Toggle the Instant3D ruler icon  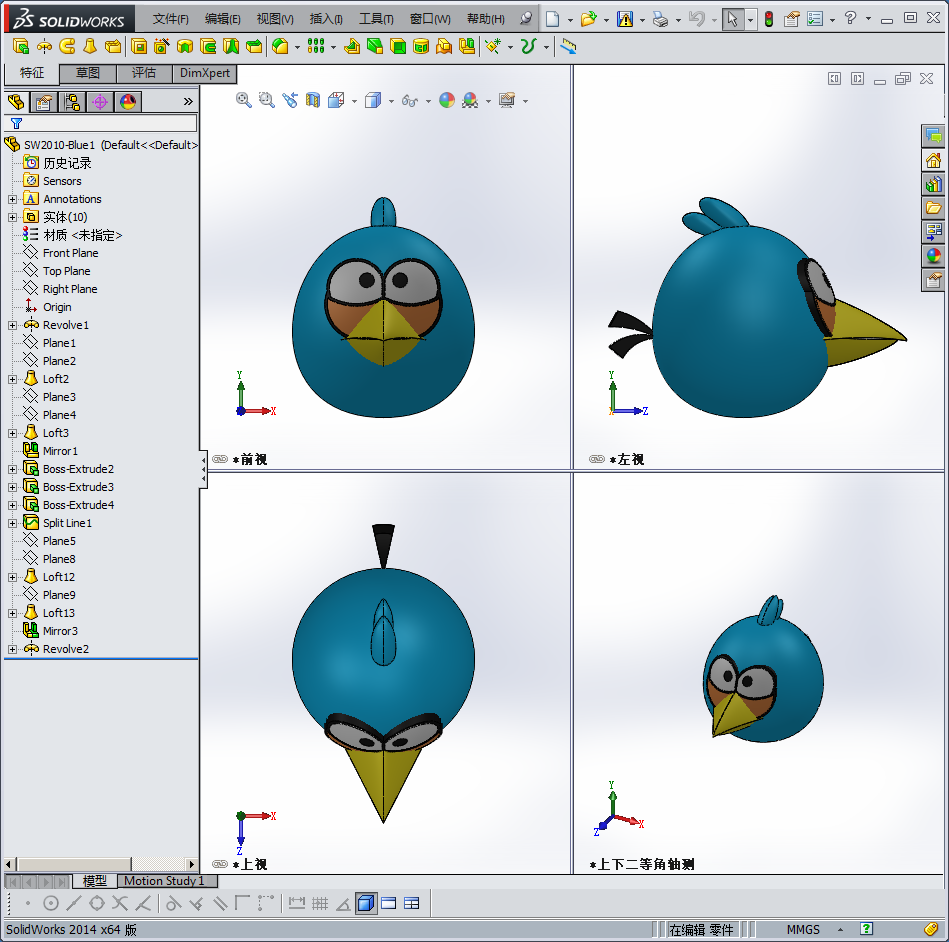(x=568, y=46)
